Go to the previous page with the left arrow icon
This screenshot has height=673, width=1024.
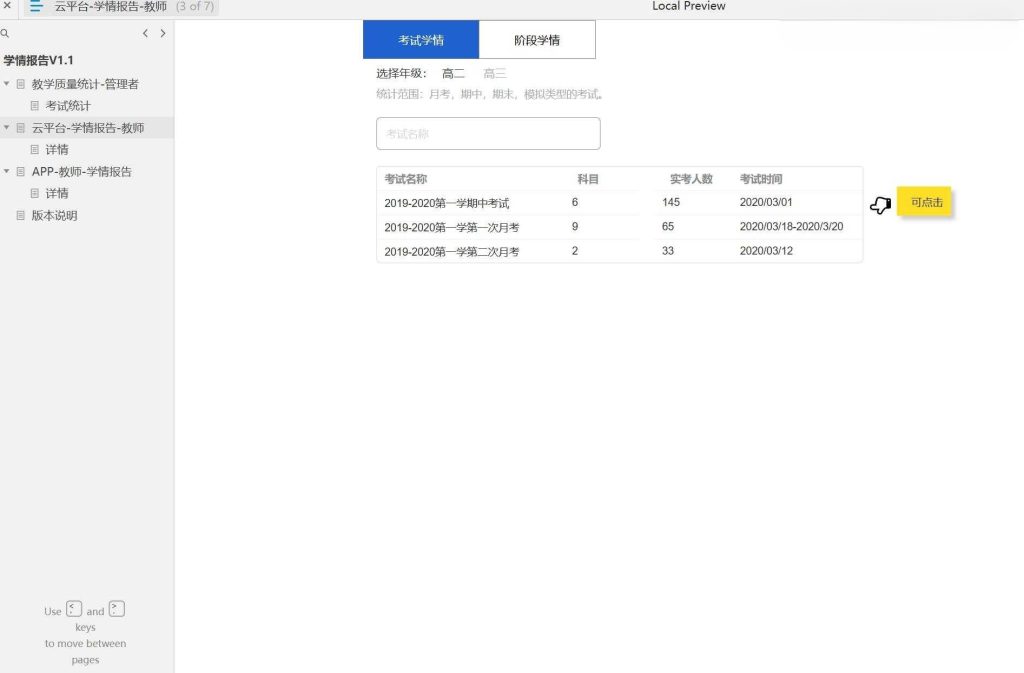pyautogui.click(x=145, y=33)
